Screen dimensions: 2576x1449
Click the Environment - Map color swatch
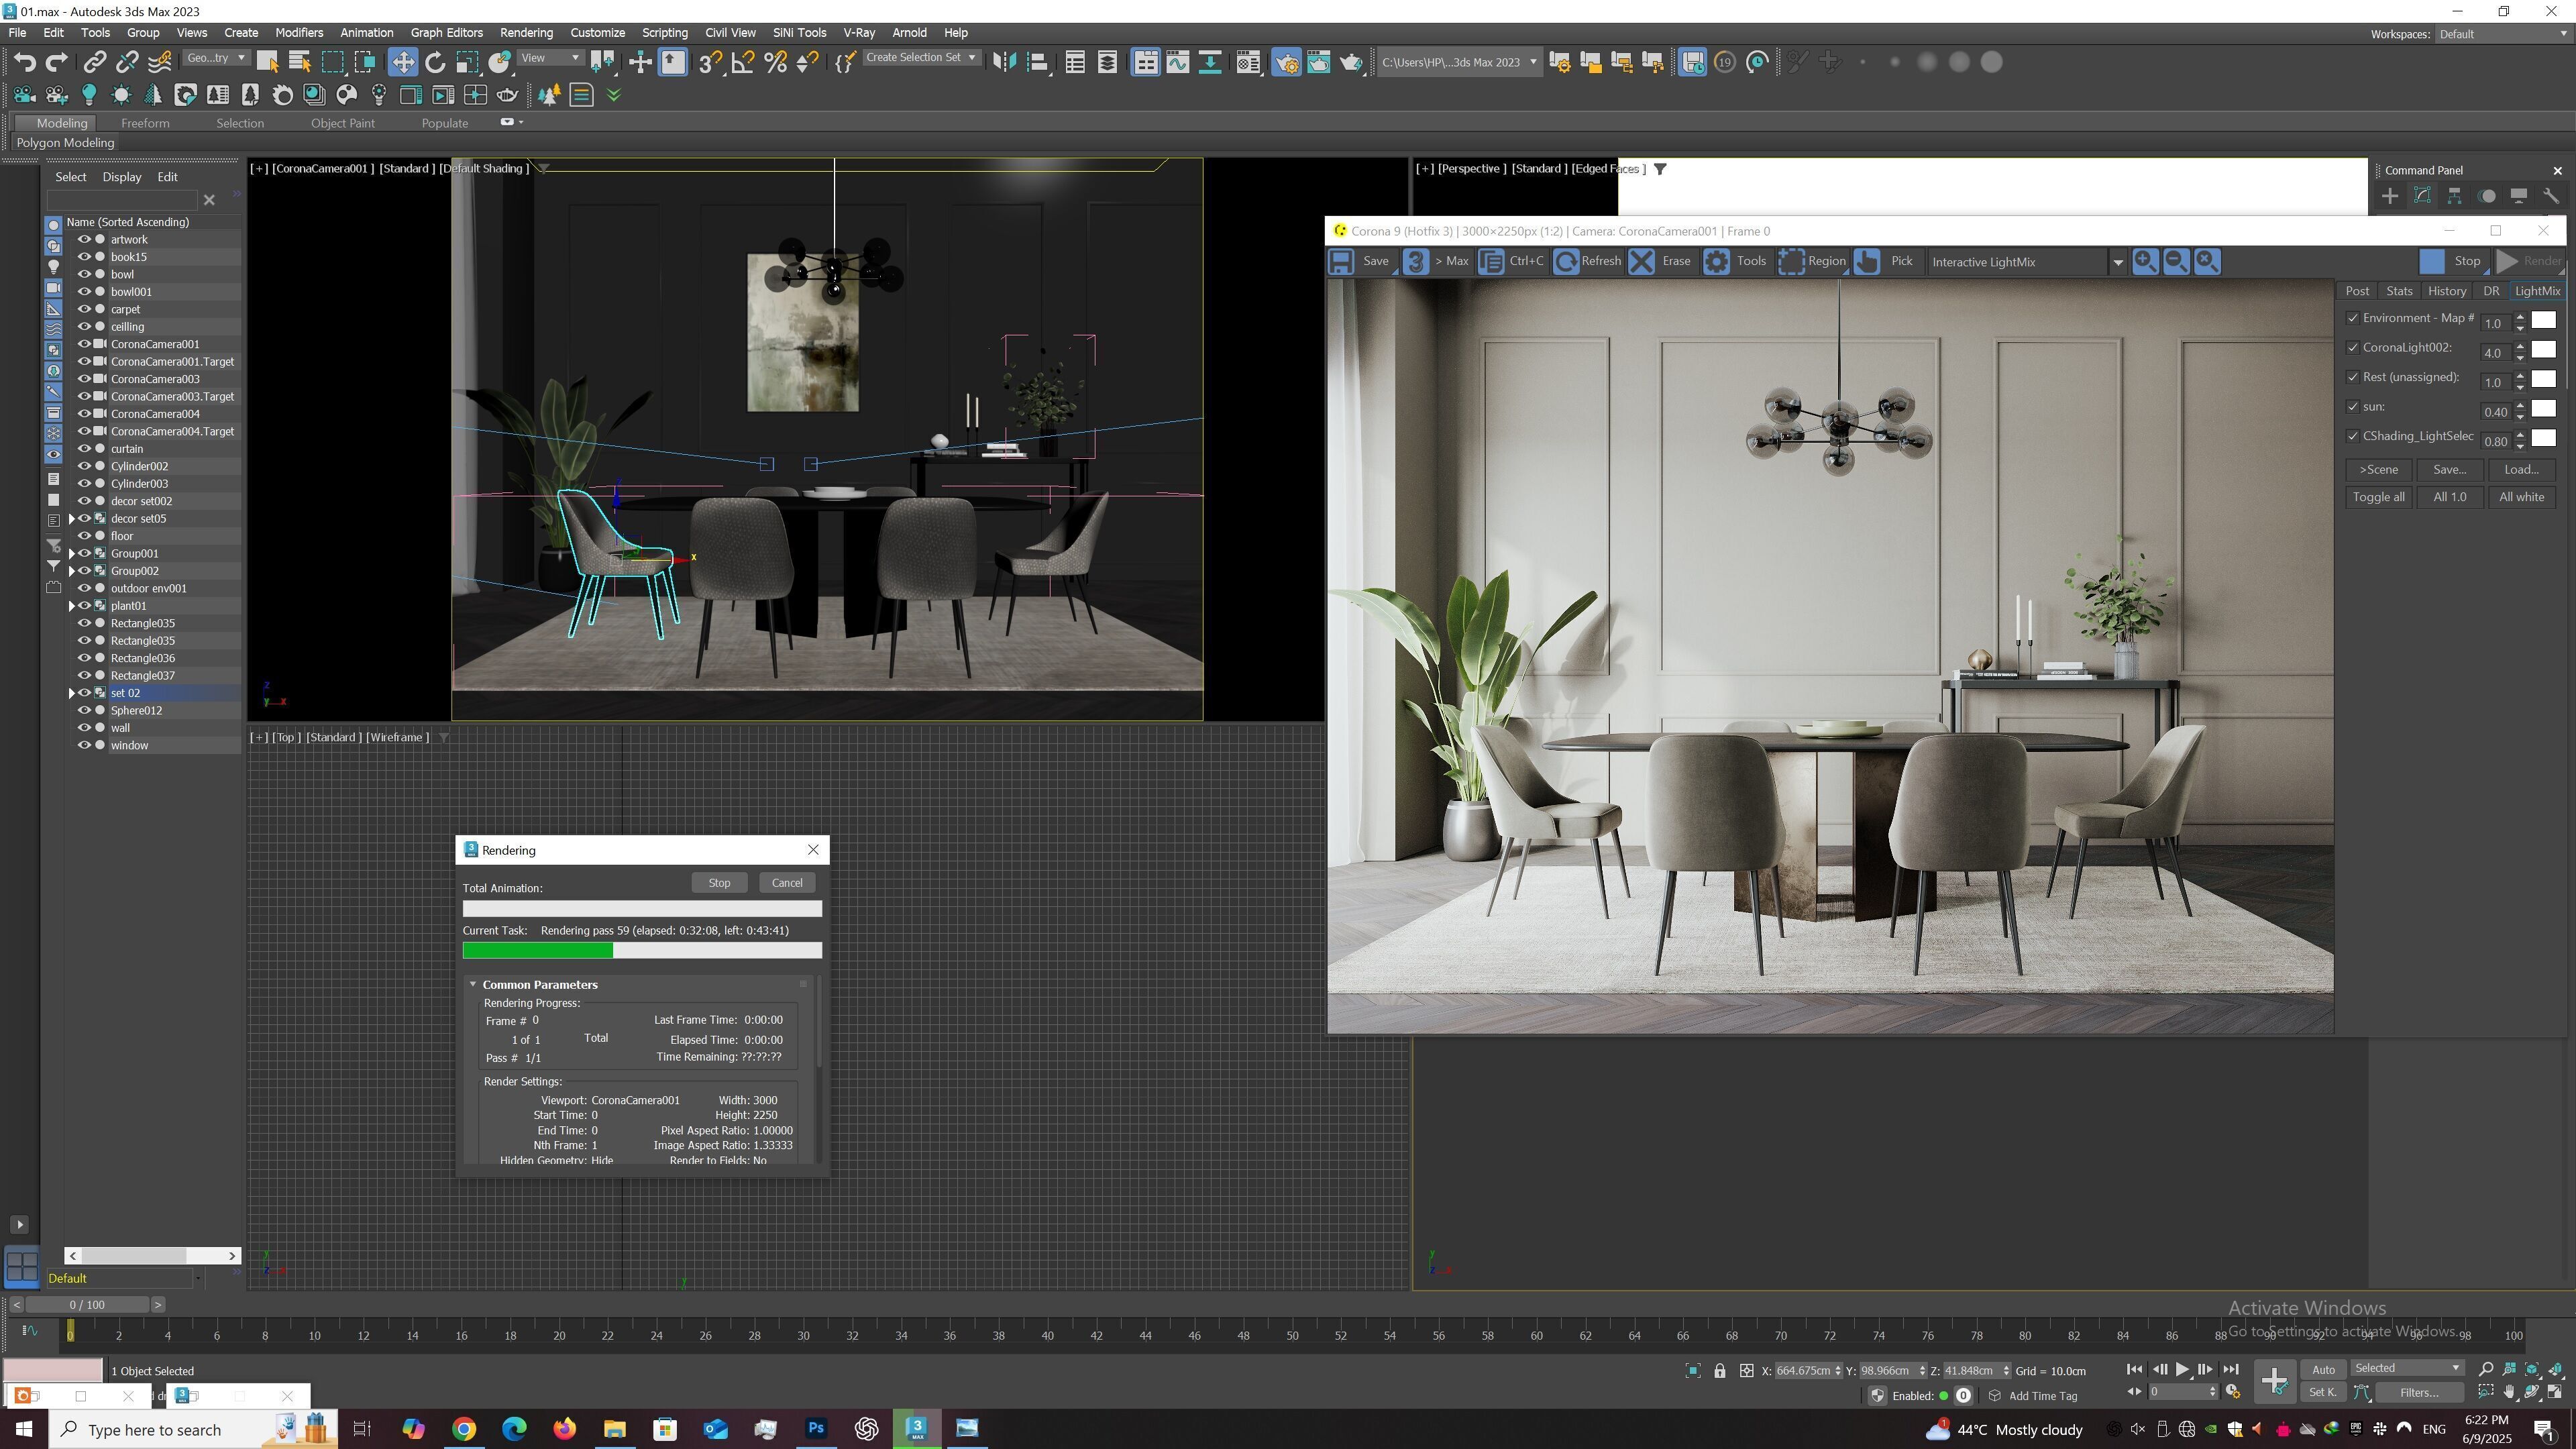point(2543,320)
